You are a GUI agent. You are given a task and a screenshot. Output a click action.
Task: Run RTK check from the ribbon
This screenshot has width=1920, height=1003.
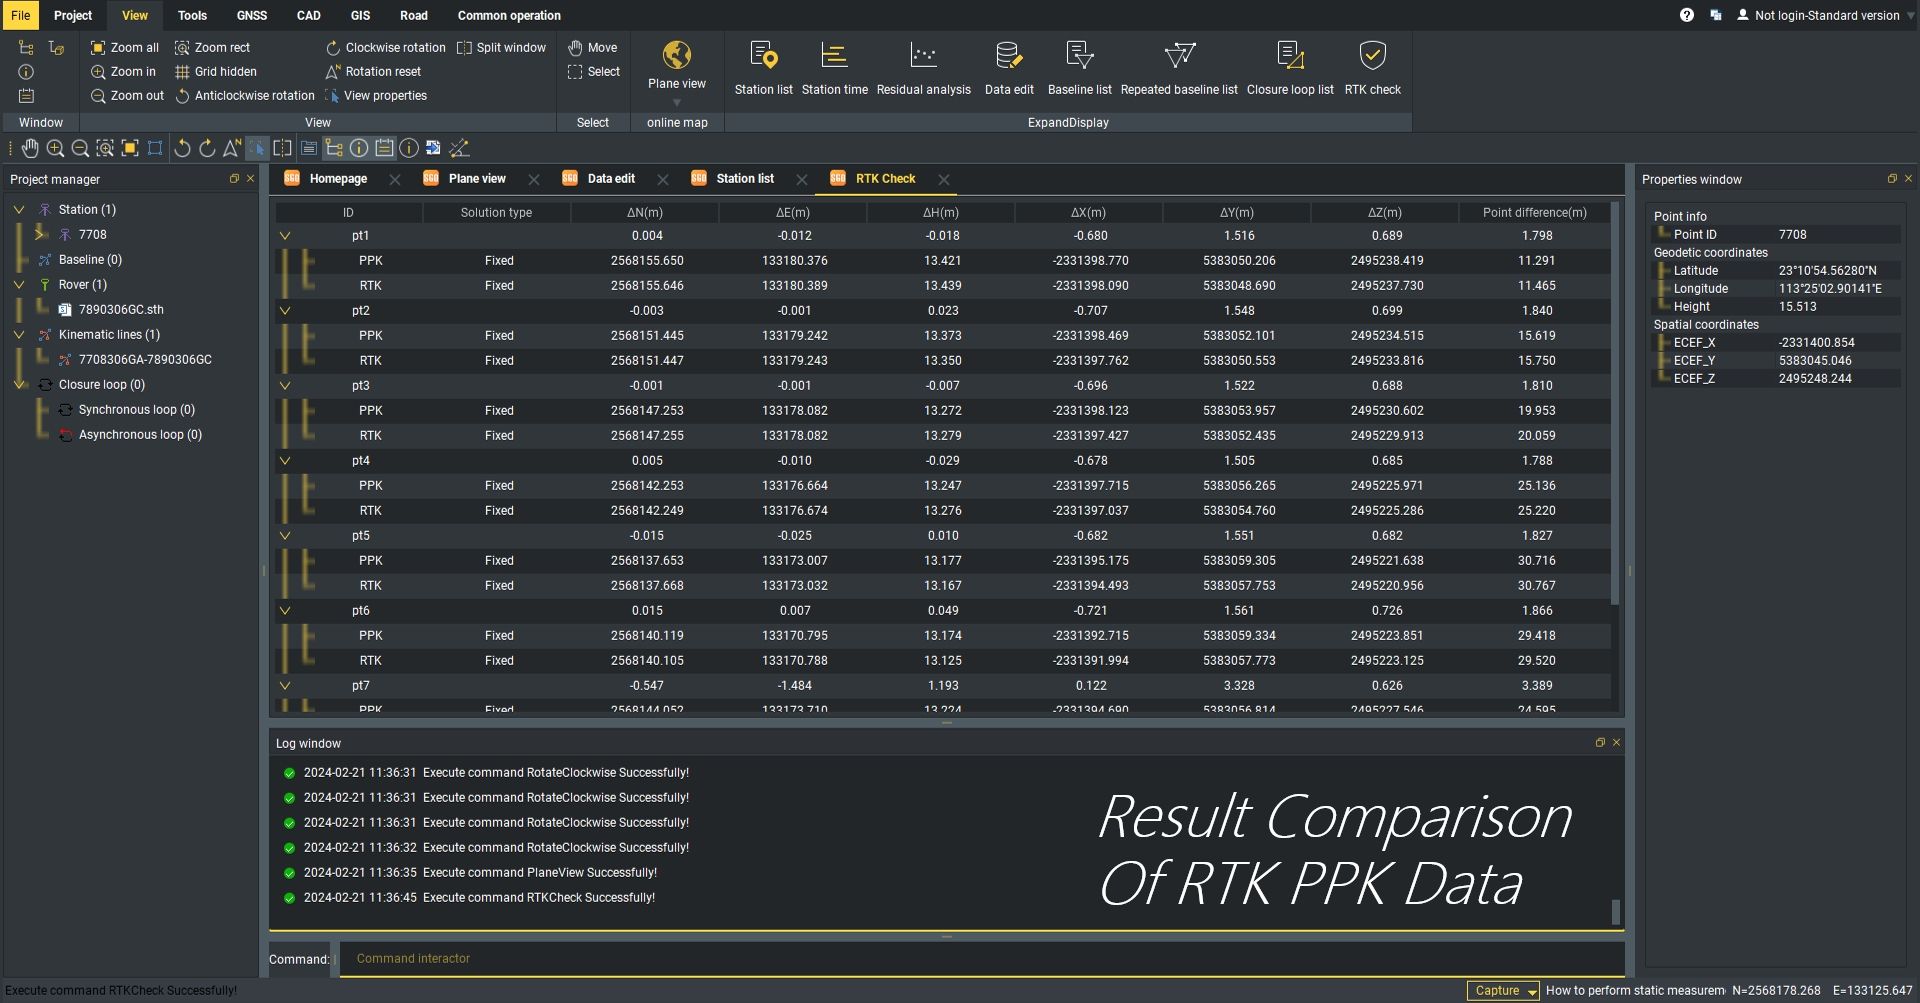click(1372, 68)
